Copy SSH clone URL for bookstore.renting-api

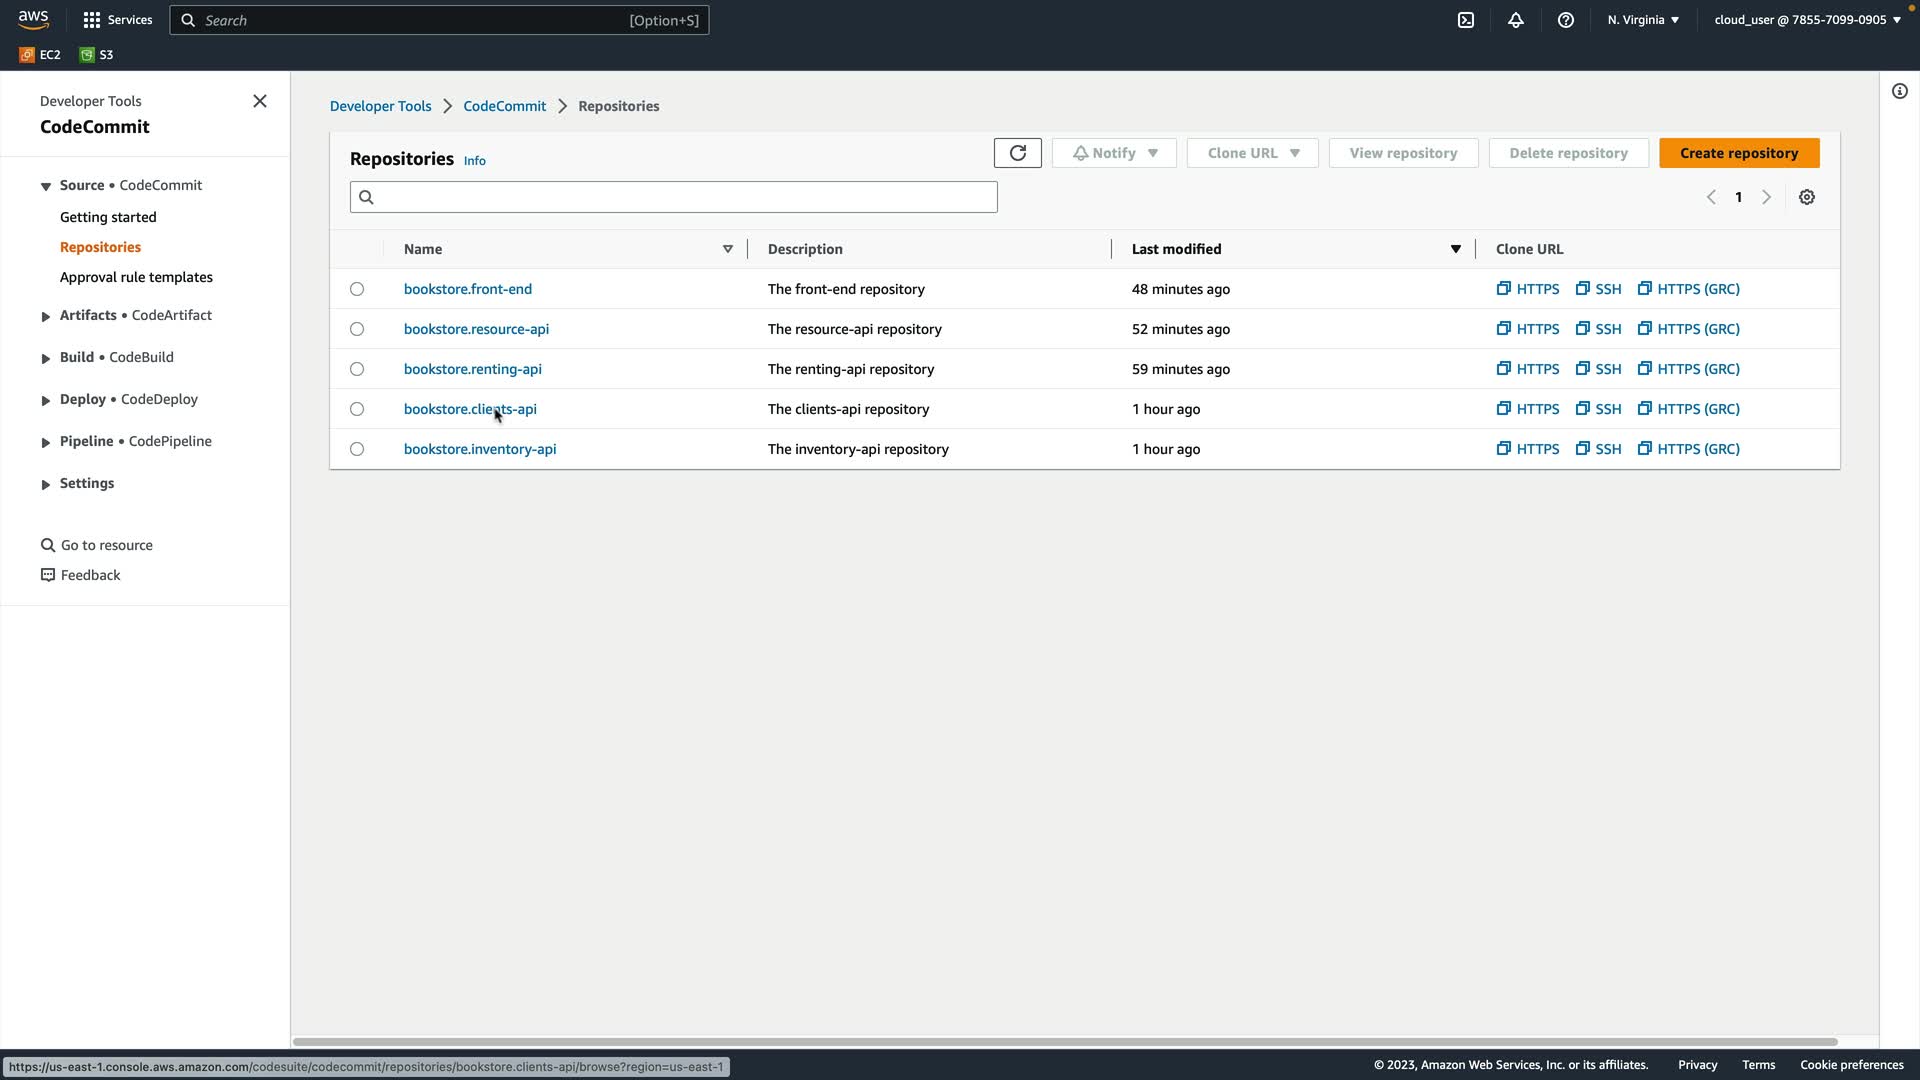coord(1598,369)
